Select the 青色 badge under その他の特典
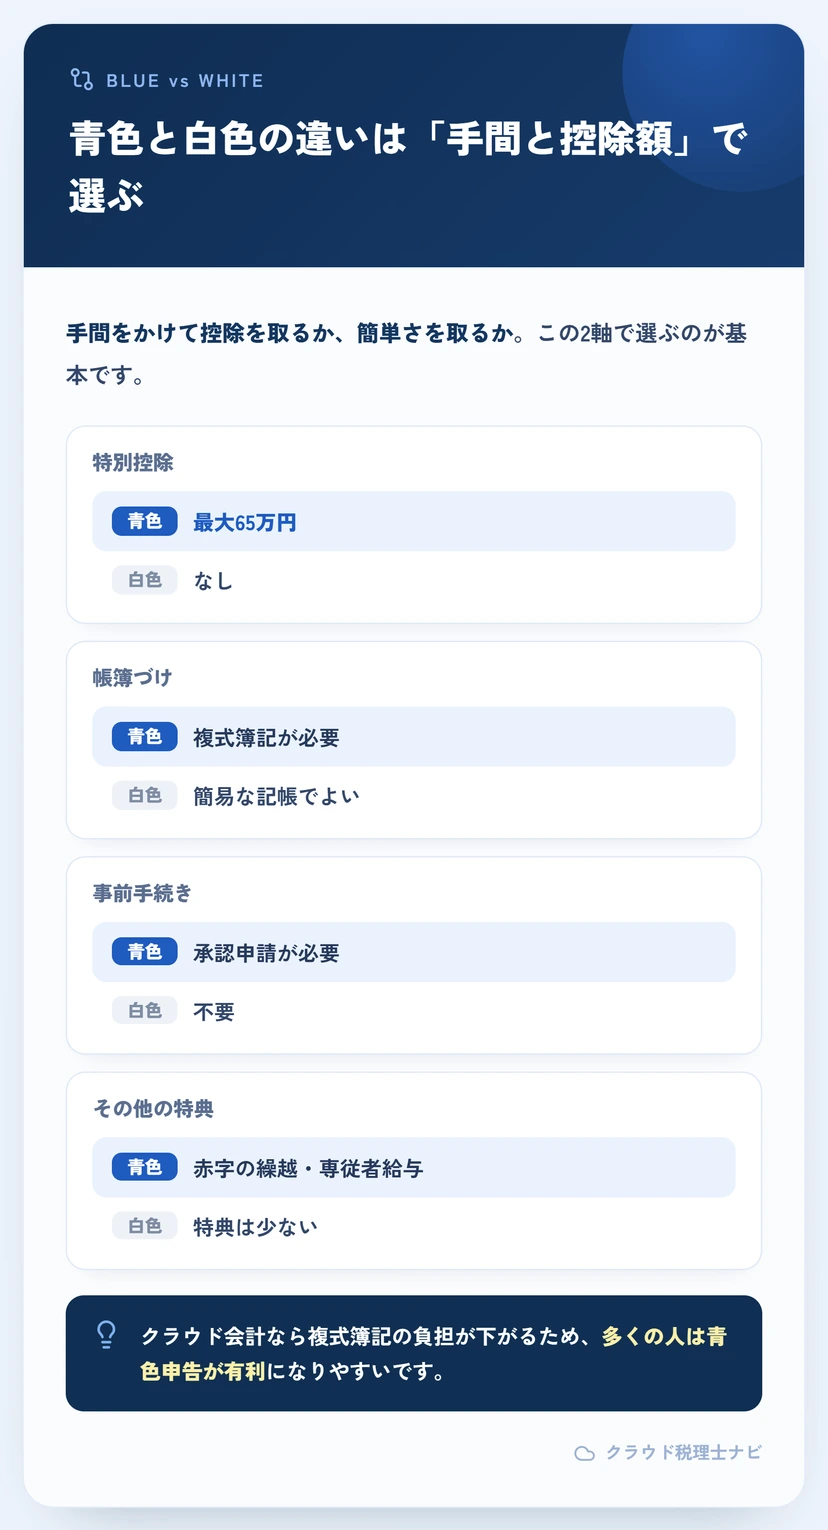 click(x=145, y=1167)
